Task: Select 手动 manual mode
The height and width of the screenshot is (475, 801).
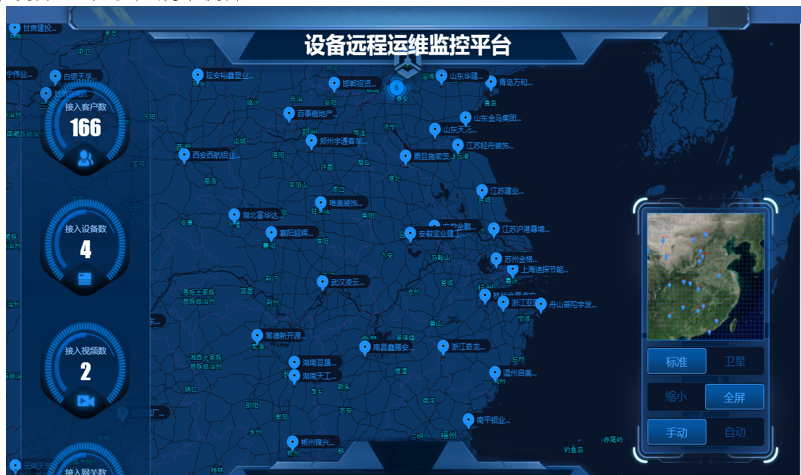Action: click(x=676, y=433)
